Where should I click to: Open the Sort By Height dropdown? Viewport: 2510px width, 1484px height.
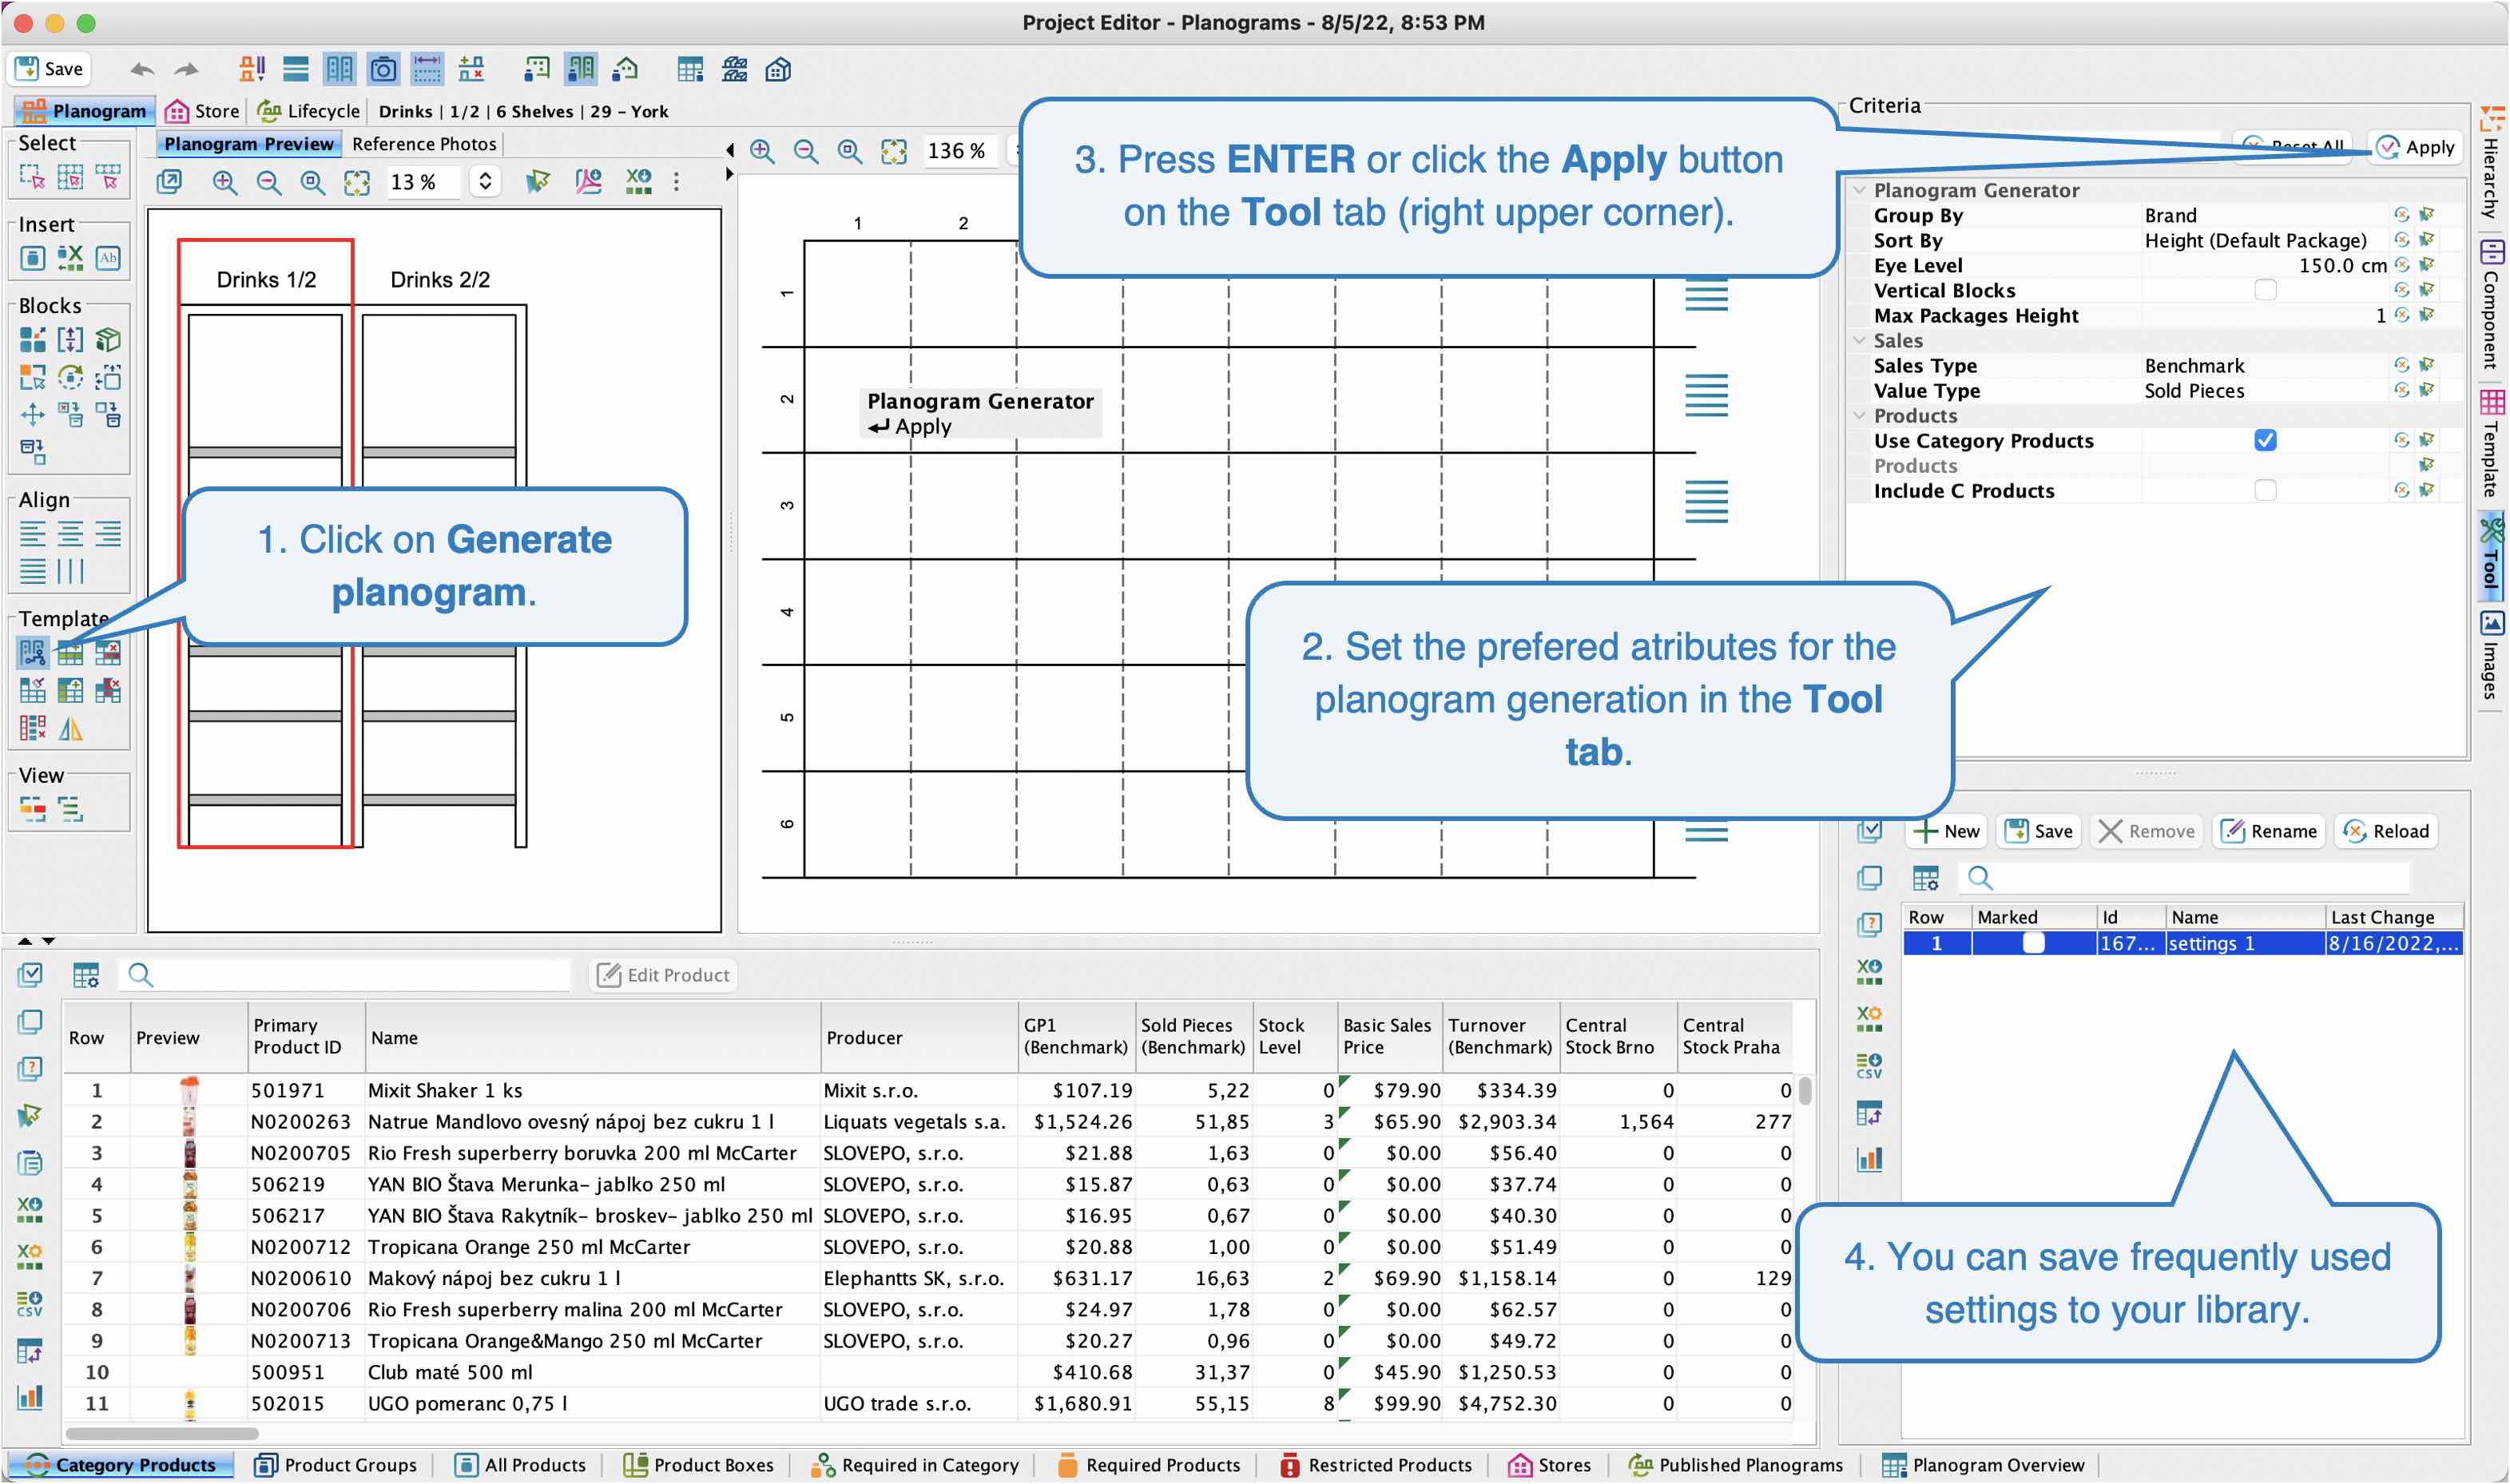(x=2264, y=240)
